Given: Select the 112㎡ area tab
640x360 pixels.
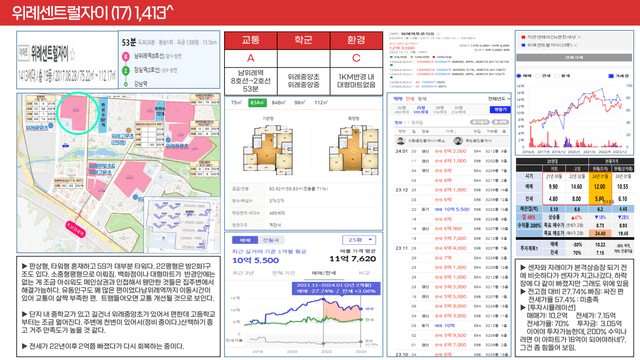Looking at the screenshot, I should [x=320, y=102].
